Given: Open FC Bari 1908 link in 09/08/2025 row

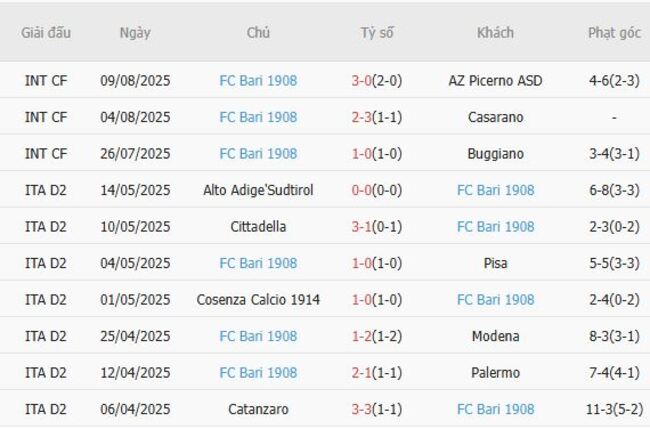Looking at the screenshot, I should tap(258, 81).
